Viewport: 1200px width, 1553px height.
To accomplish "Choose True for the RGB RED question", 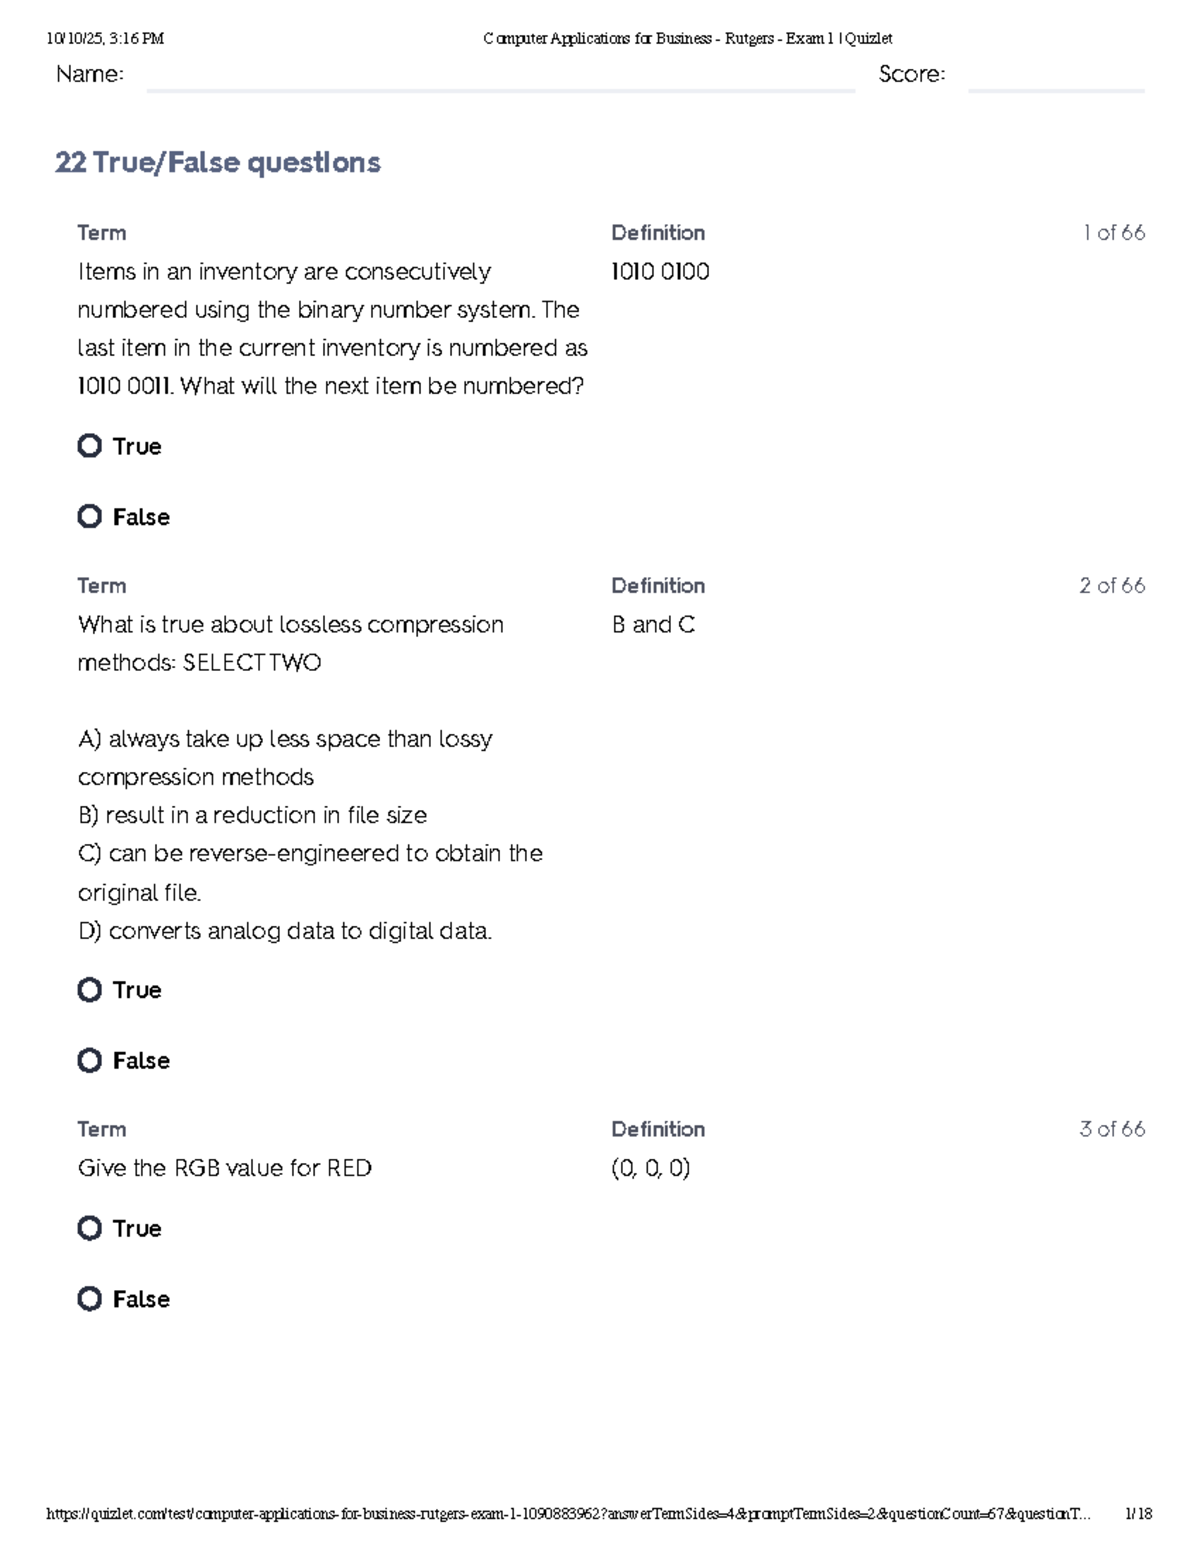I will (90, 1228).
